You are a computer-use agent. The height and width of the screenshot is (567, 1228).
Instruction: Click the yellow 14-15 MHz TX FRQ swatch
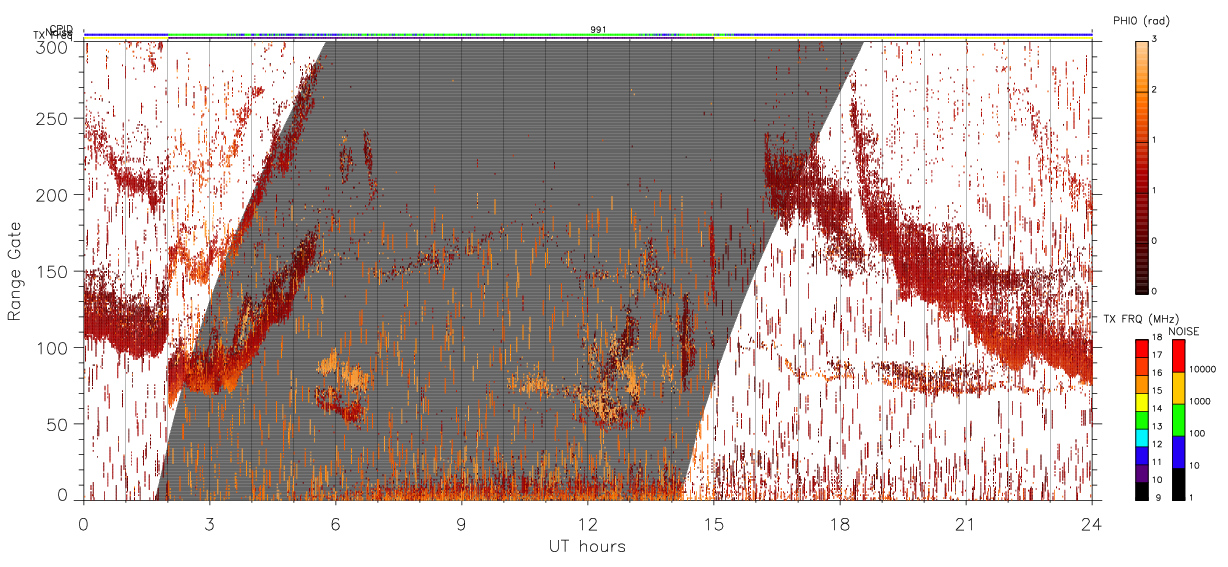(1141, 400)
